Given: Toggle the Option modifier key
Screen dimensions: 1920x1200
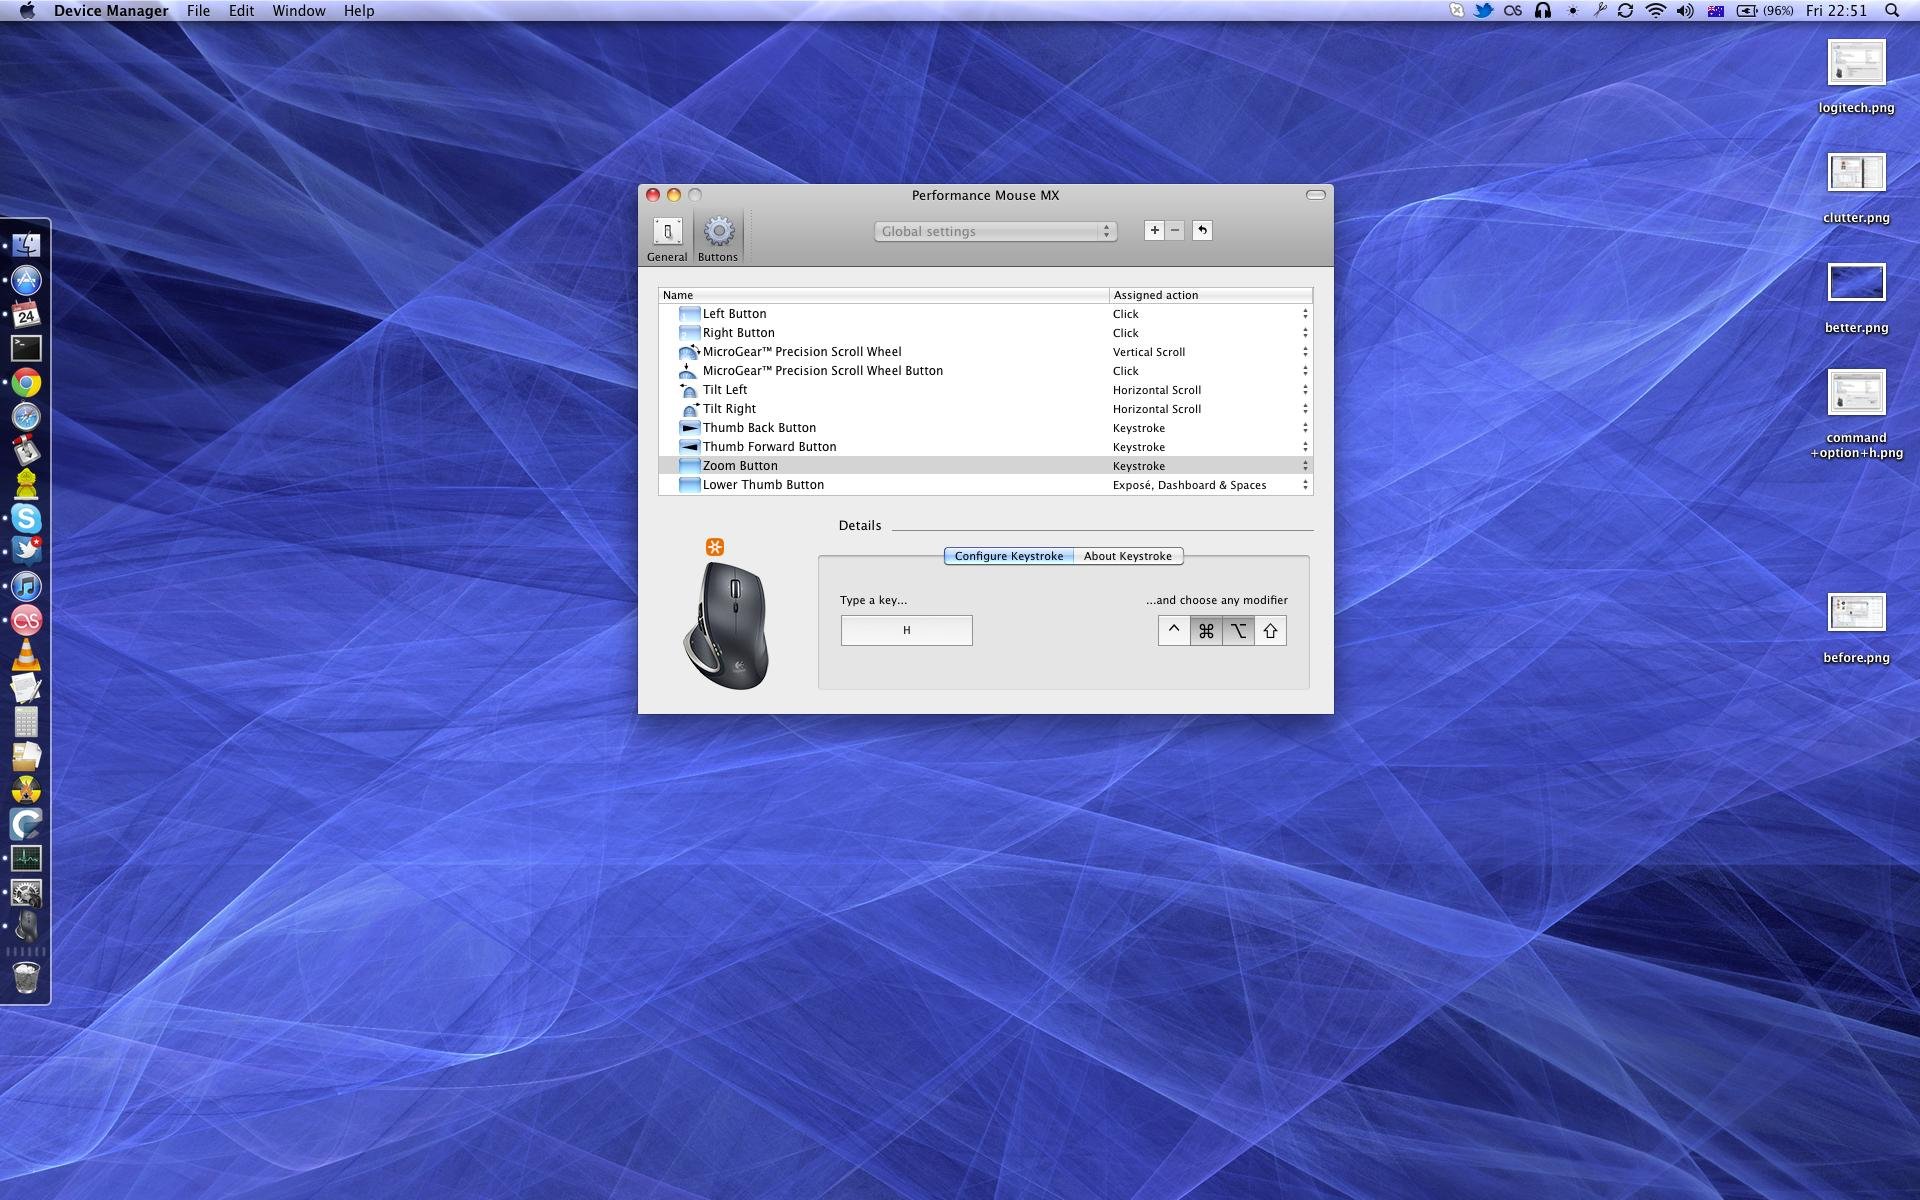Looking at the screenshot, I should 1238,631.
